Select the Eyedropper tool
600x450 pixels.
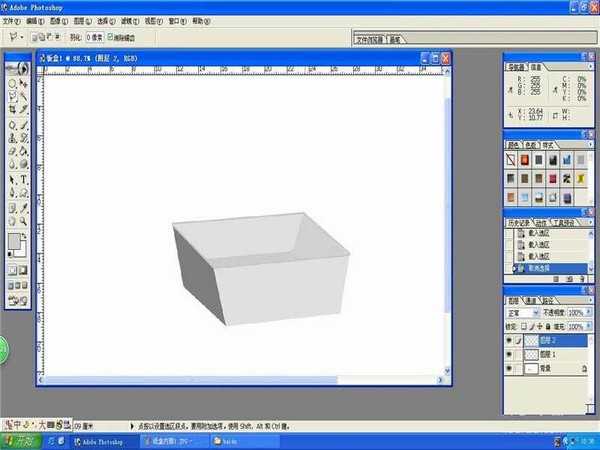[24, 207]
